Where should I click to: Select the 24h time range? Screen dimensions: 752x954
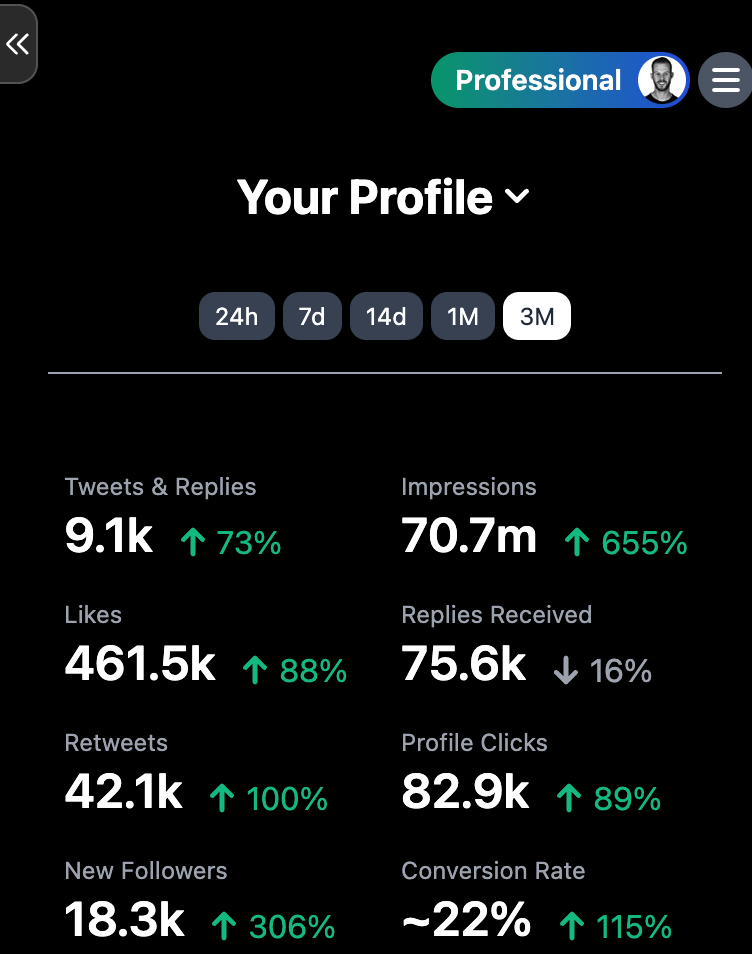[x=237, y=316]
